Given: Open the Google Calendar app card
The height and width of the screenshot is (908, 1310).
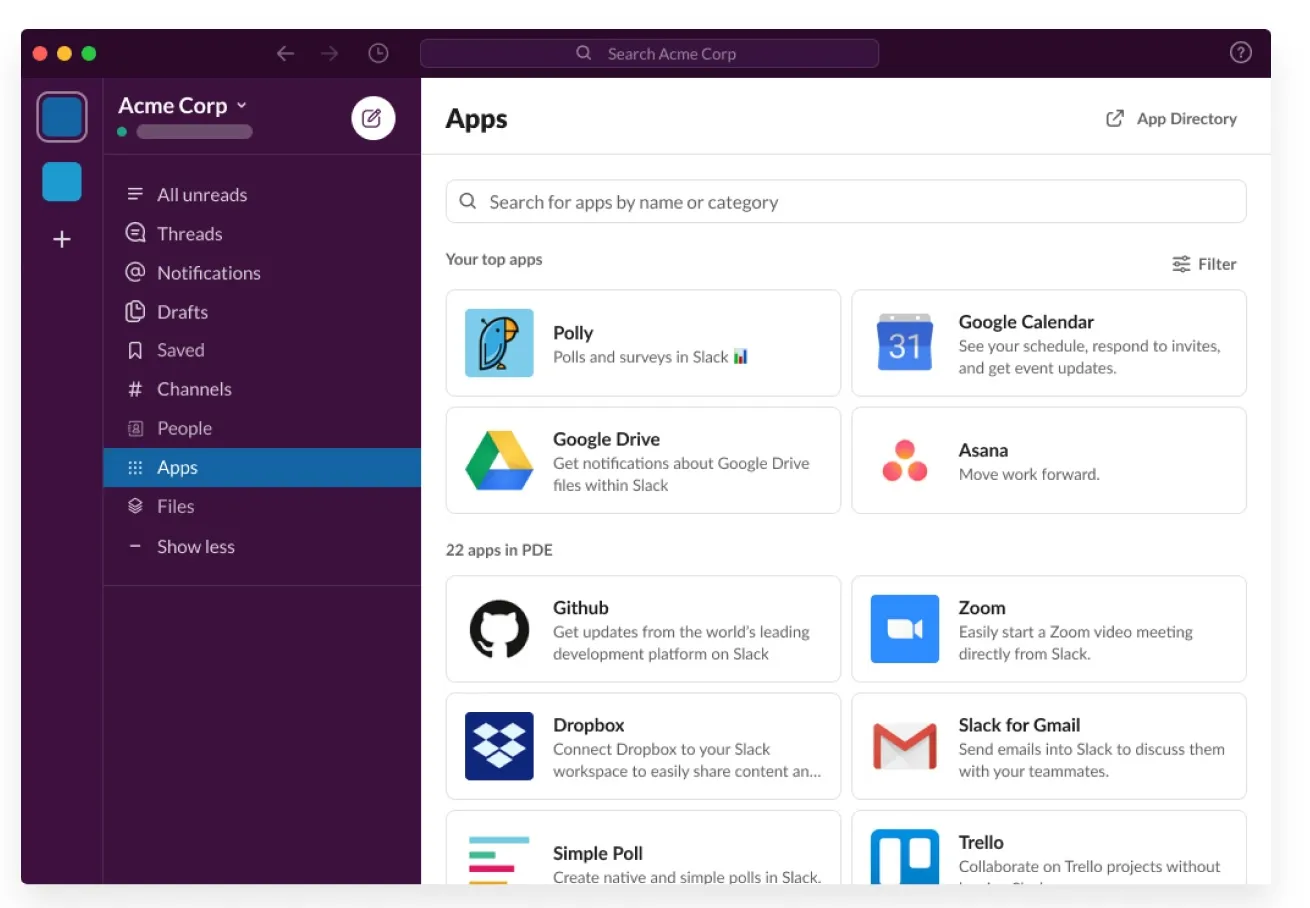Looking at the screenshot, I should pyautogui.click(x=1048, y=343).
